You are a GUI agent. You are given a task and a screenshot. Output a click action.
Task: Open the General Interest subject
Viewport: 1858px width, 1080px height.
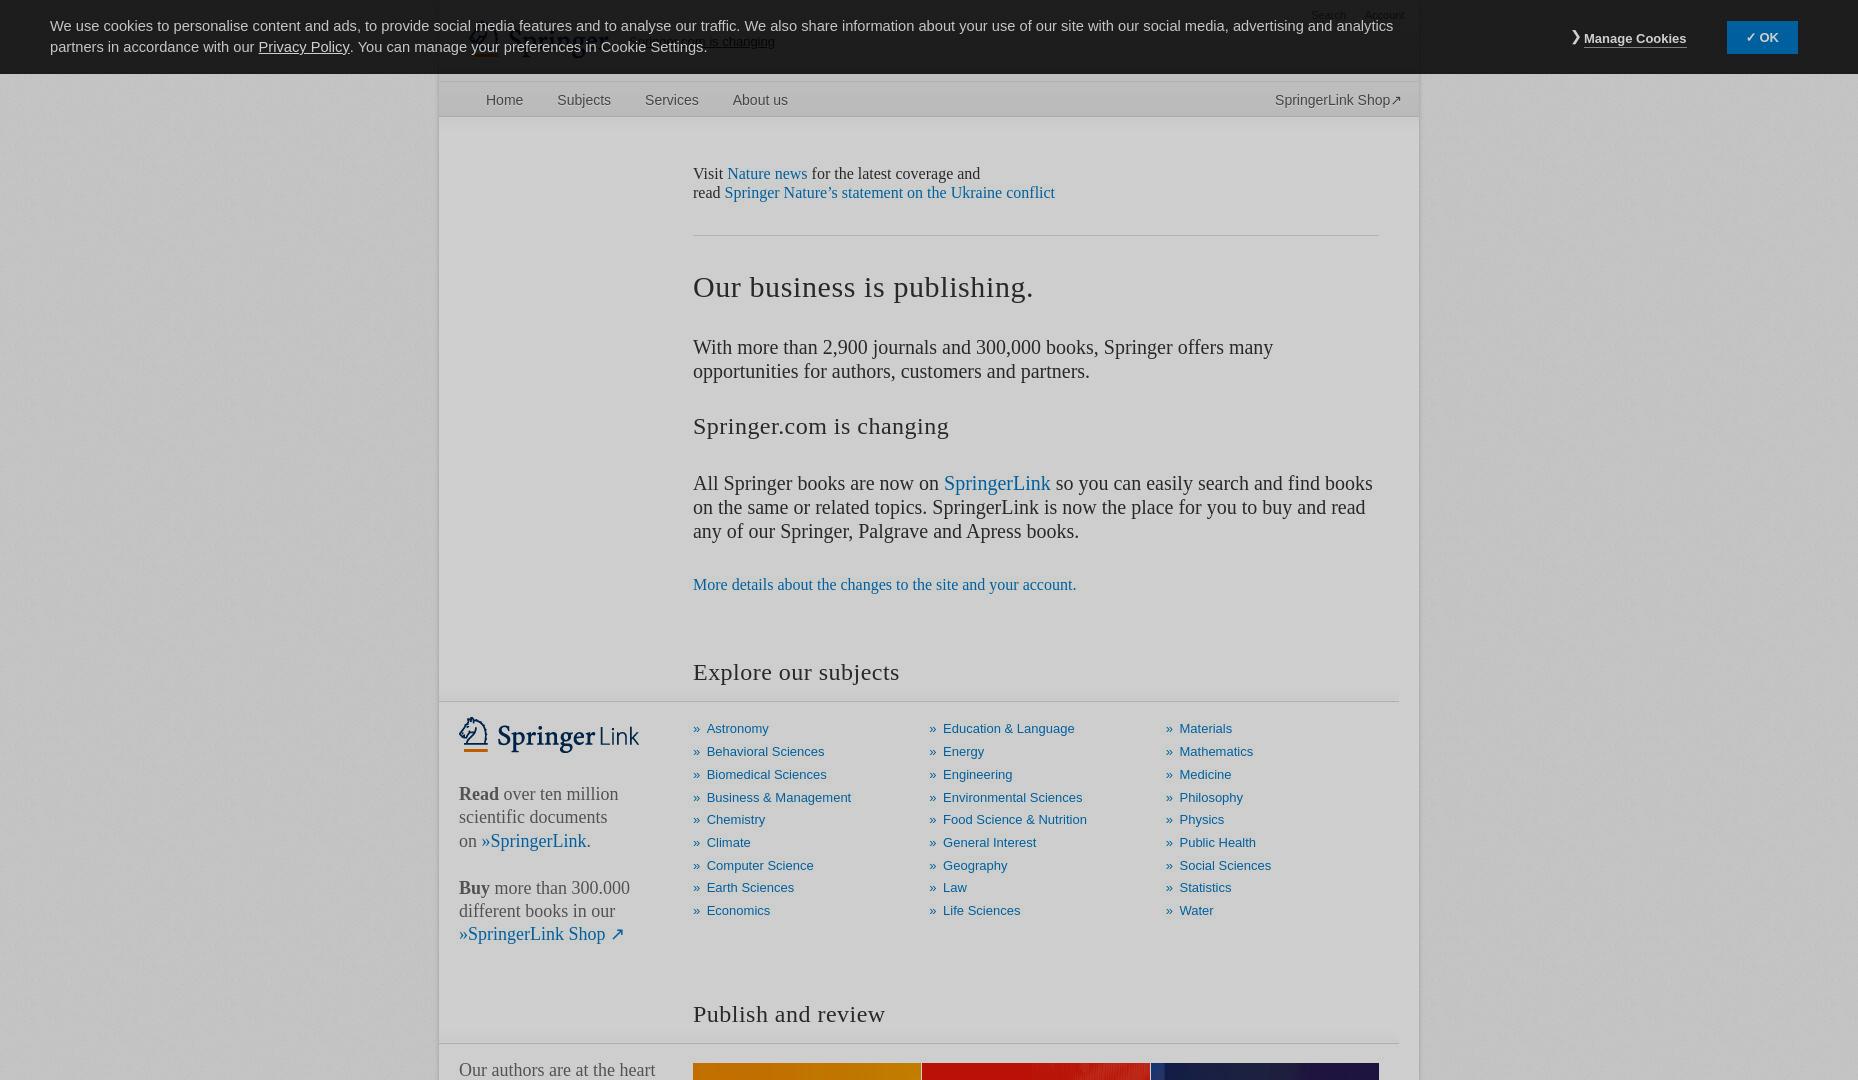coord(989,843)
